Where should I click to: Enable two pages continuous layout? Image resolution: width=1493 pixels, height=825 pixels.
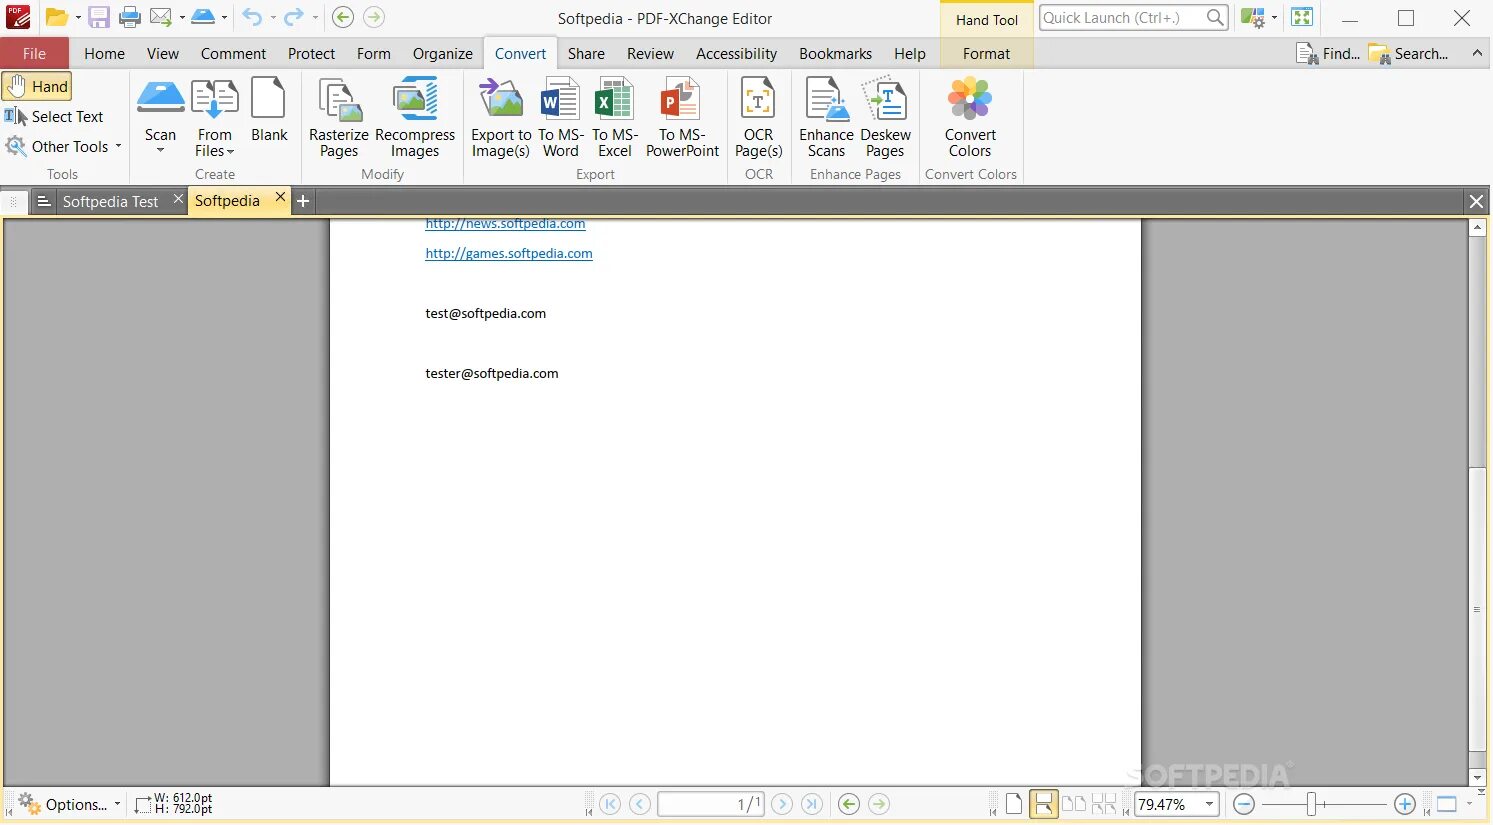1104,804
